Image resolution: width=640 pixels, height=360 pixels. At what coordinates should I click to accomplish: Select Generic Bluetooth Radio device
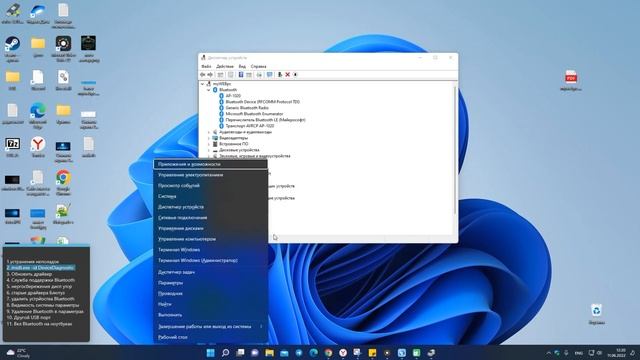click(247, 108)
